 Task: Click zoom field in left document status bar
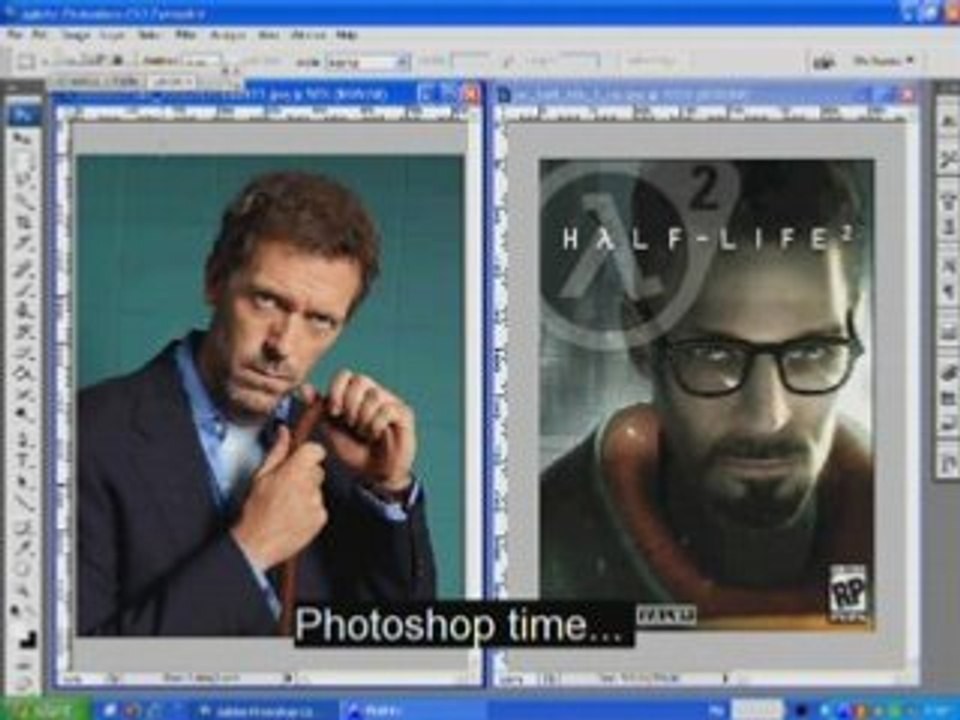[73, 678]
